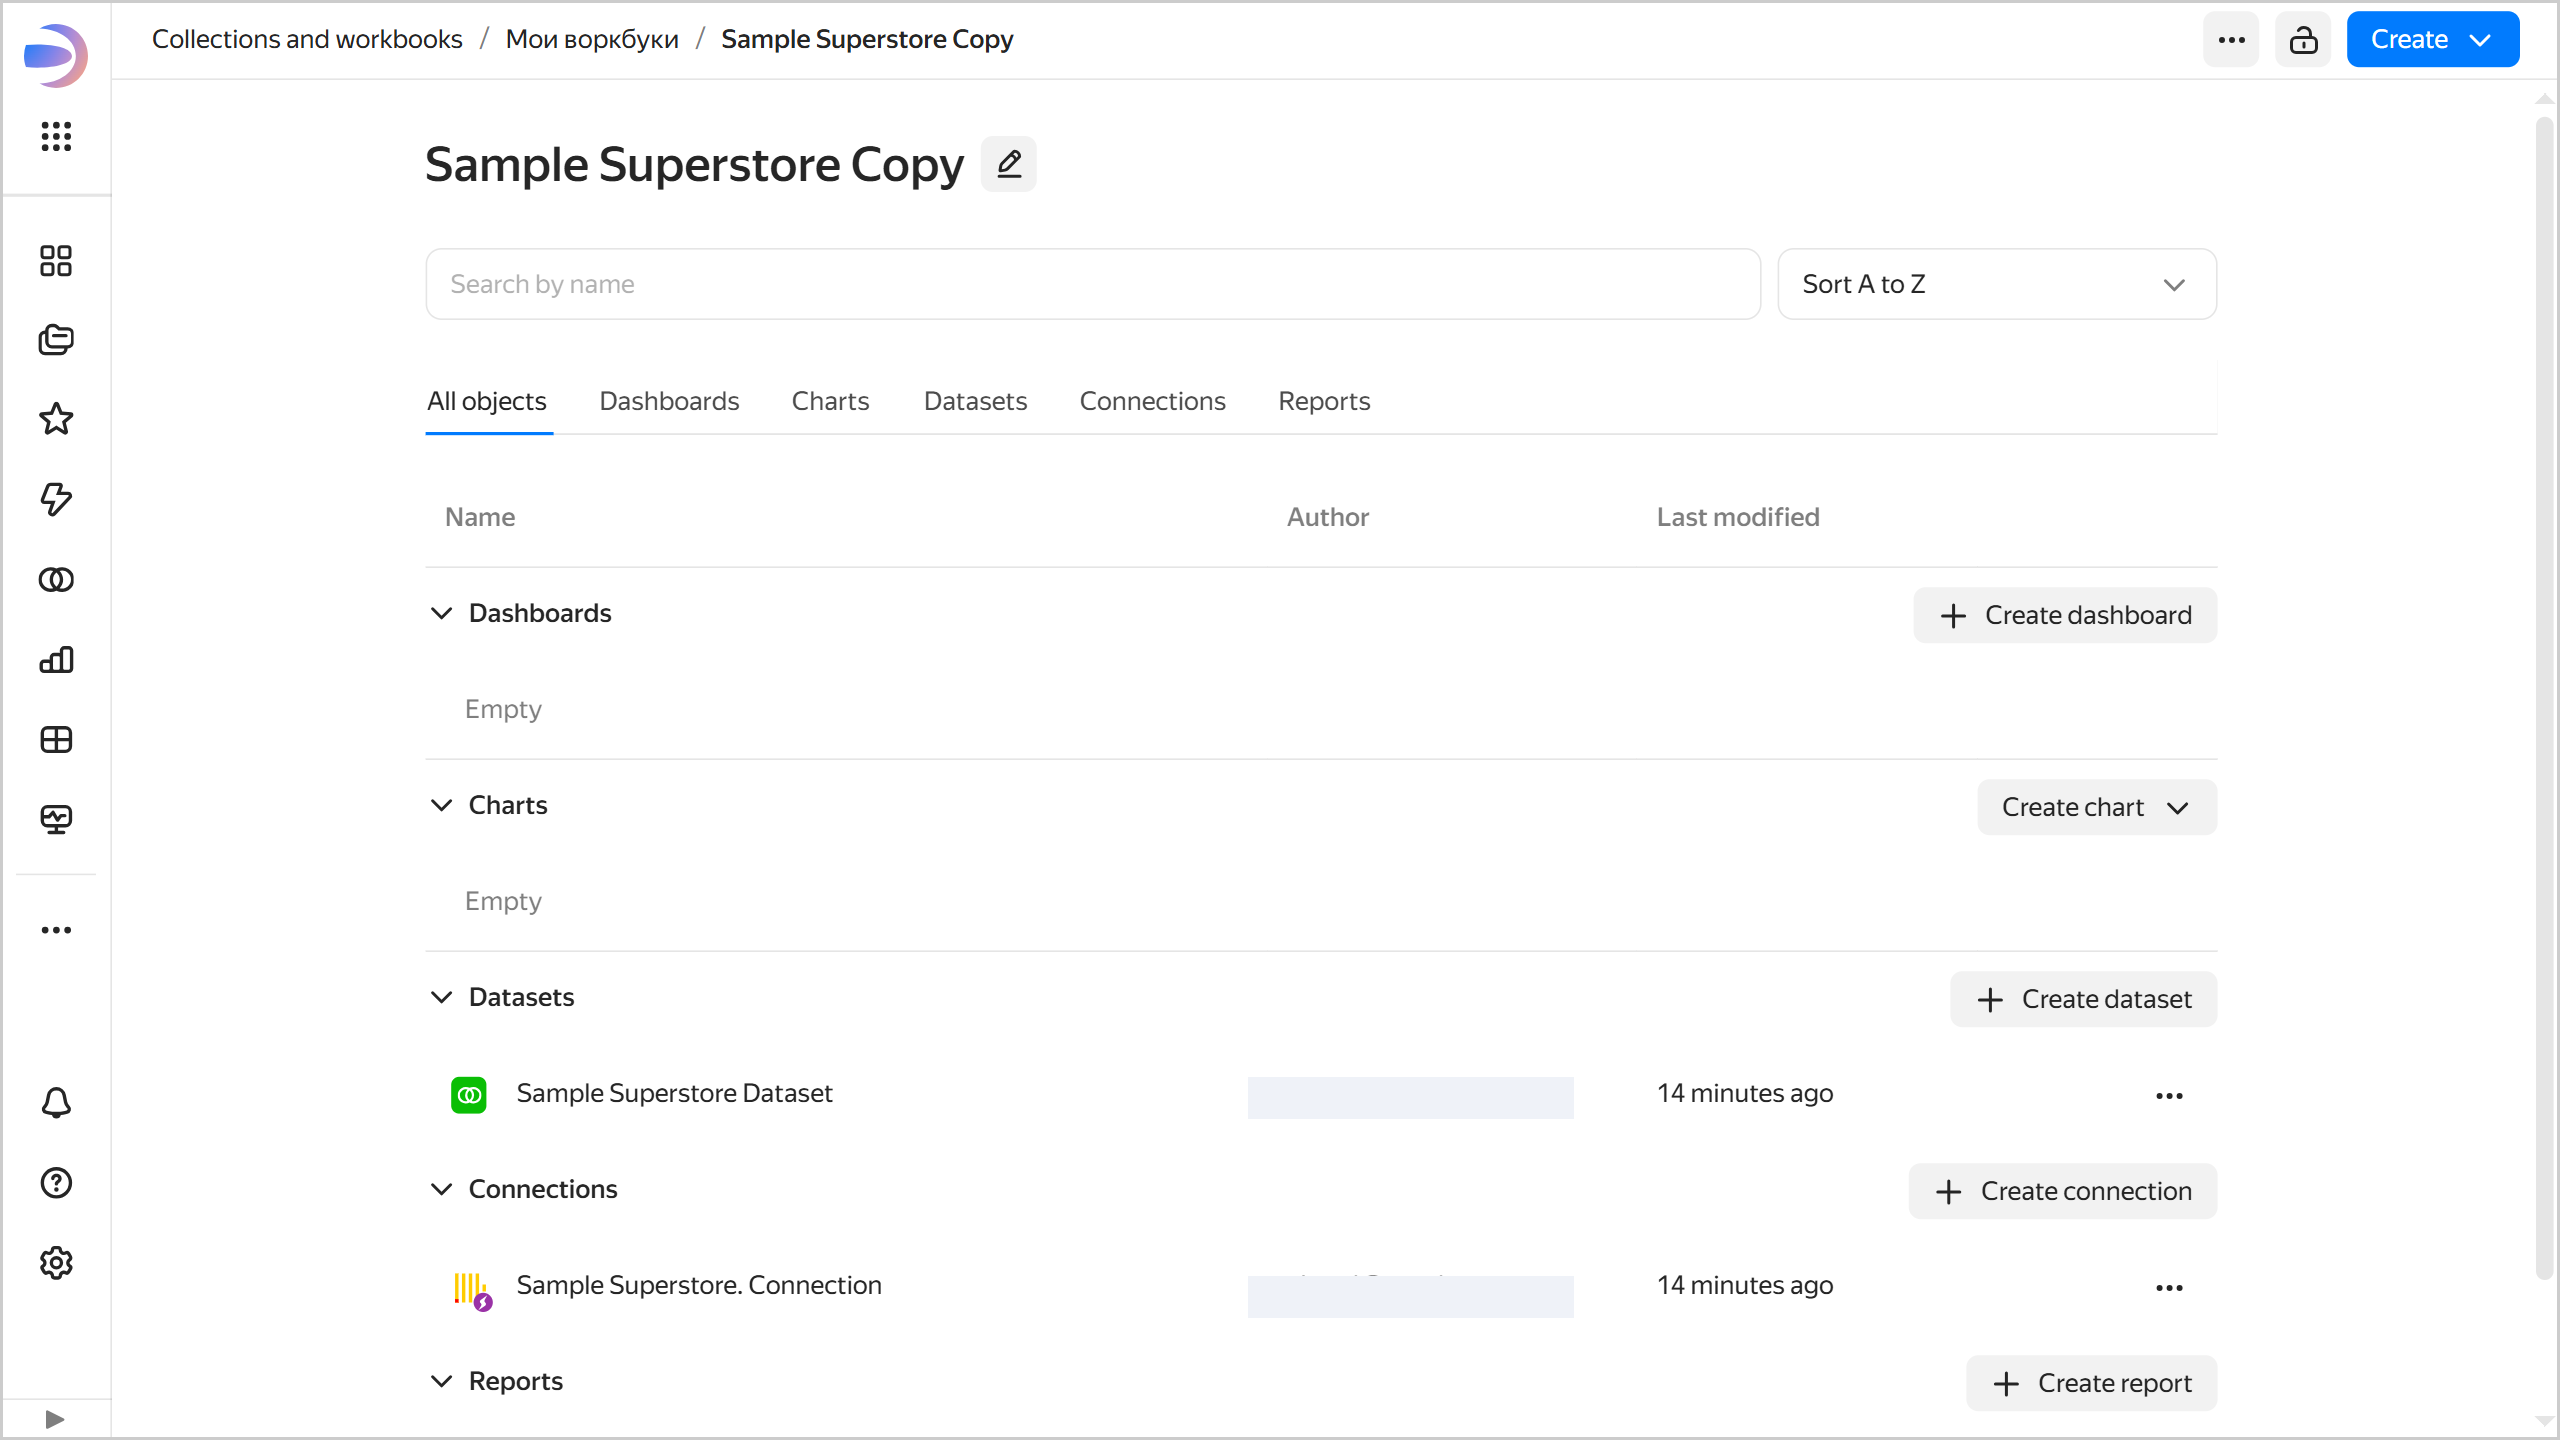Open the all services grid icon
Viewport: 2560px width, 1440px height.
pos(56,136)
